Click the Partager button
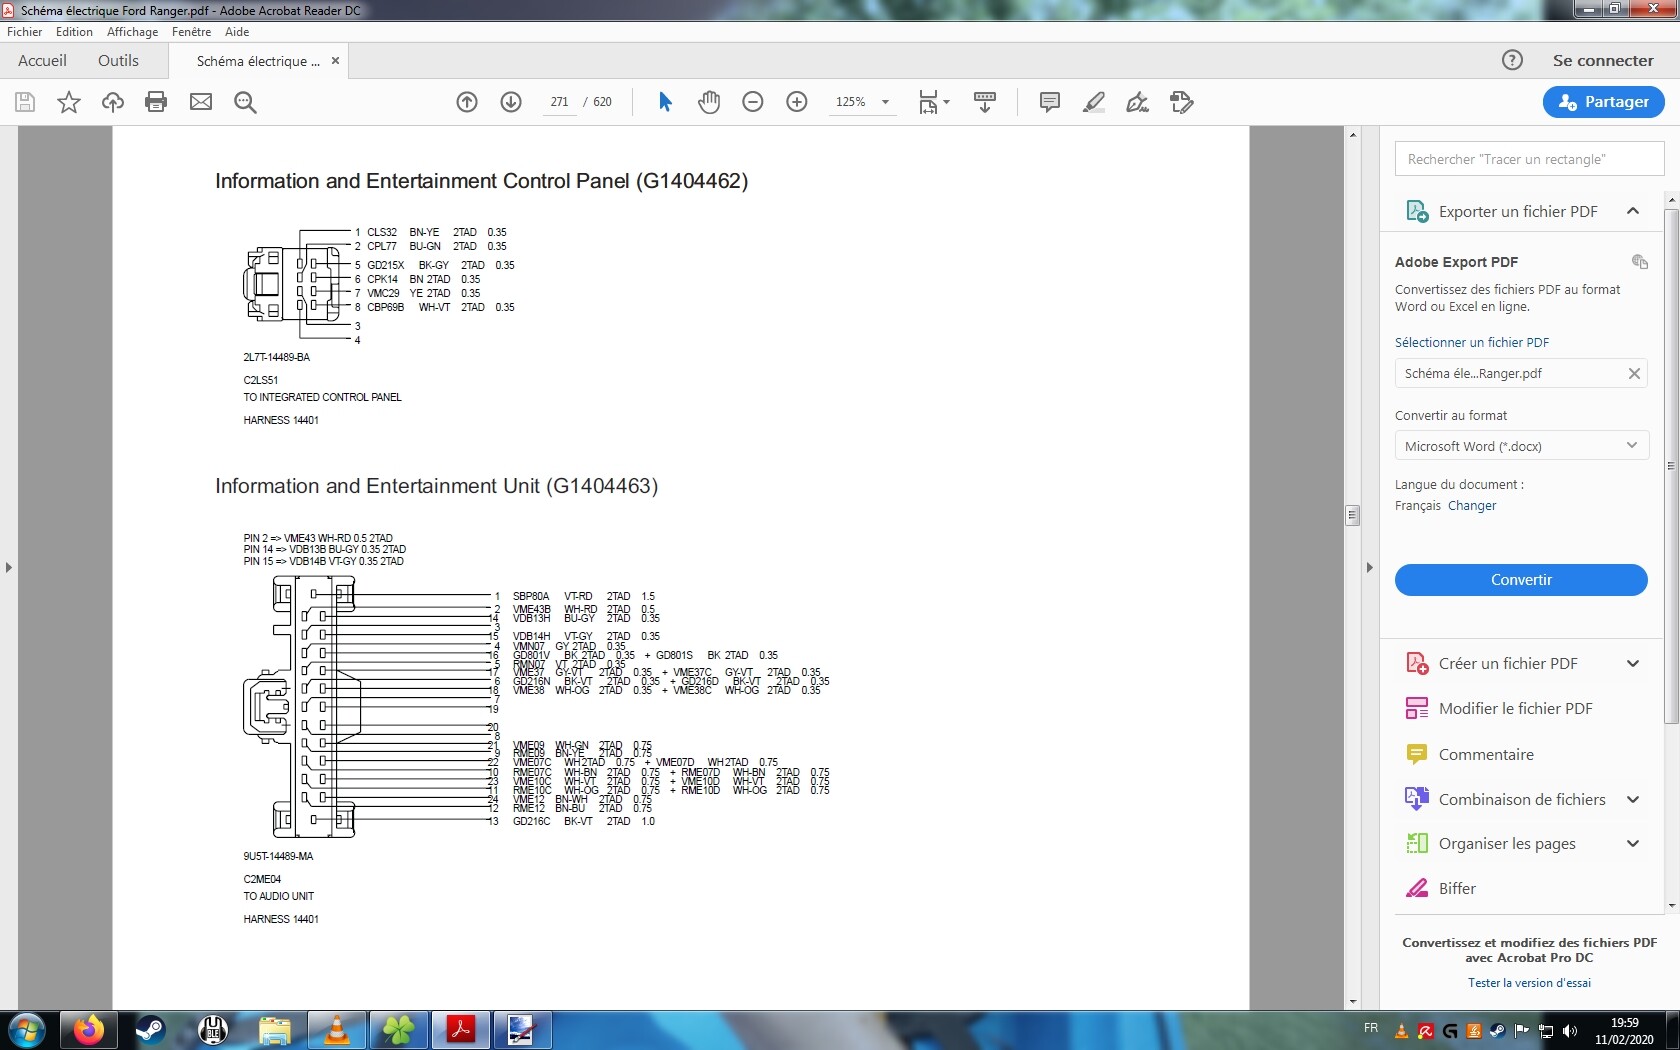Screen dimensions: 1680x1050 coord(1603,102)
